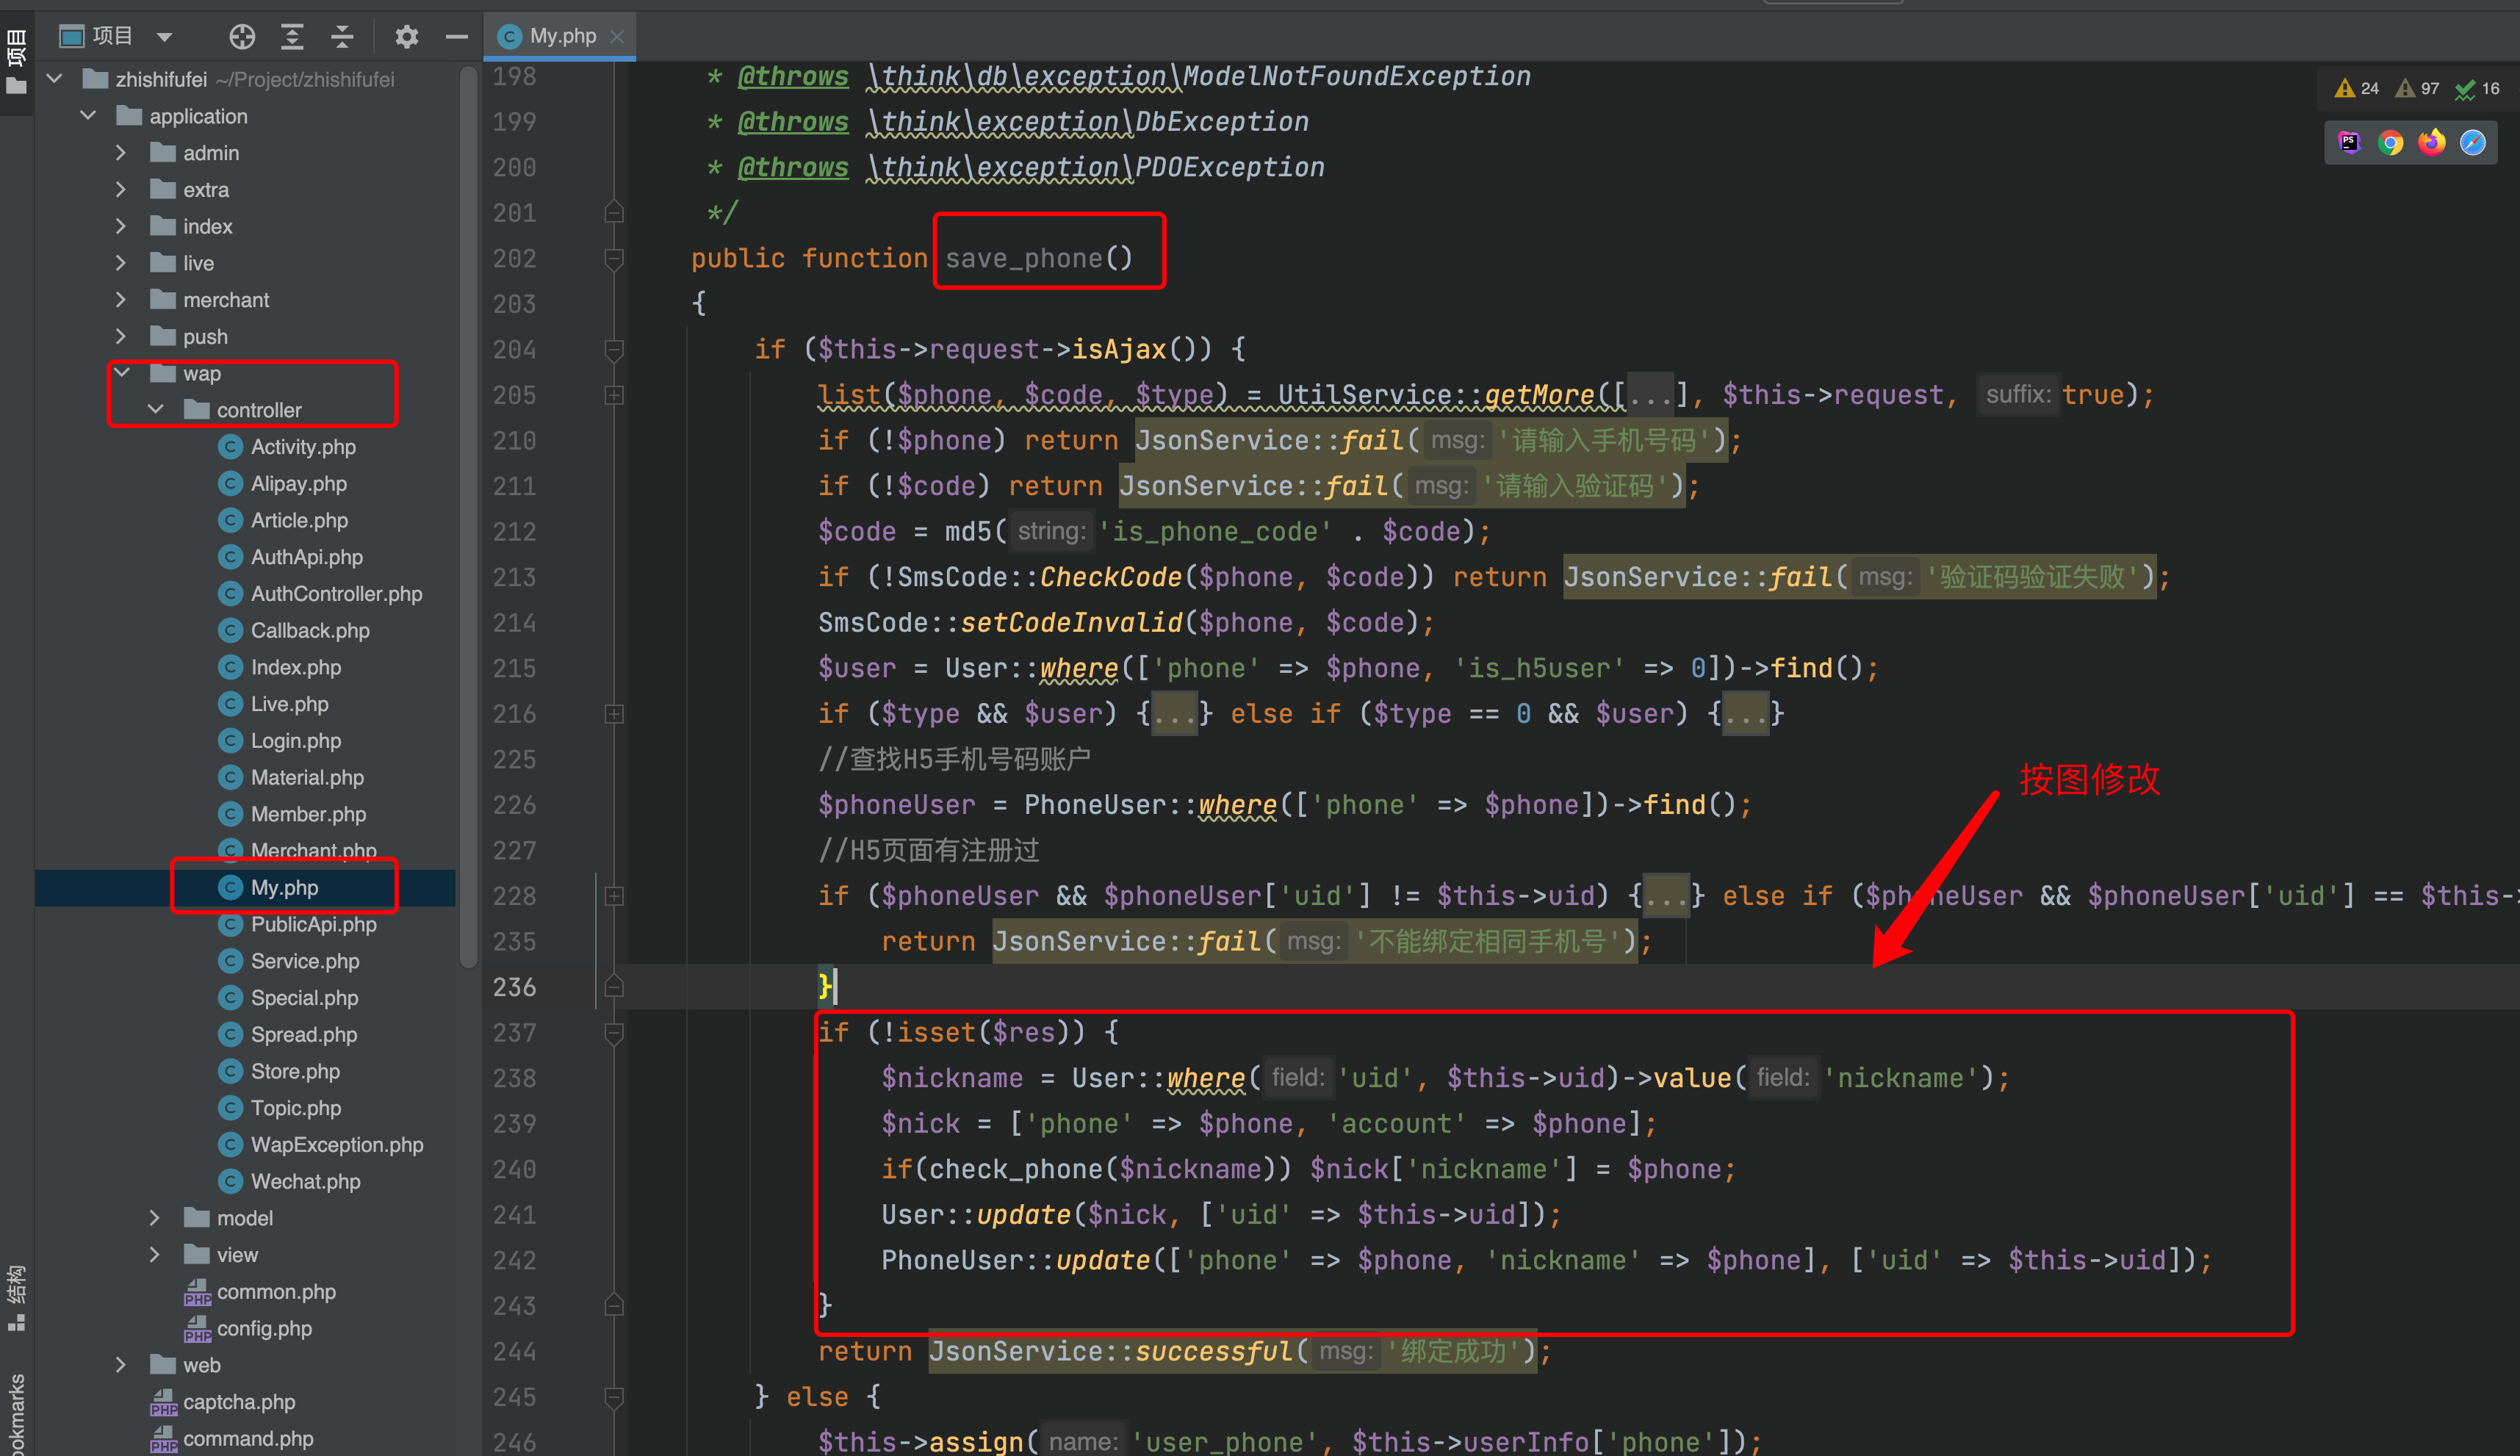
Task: Expand the view folder
Action: pyautogui.click(x=155, y=1255)
